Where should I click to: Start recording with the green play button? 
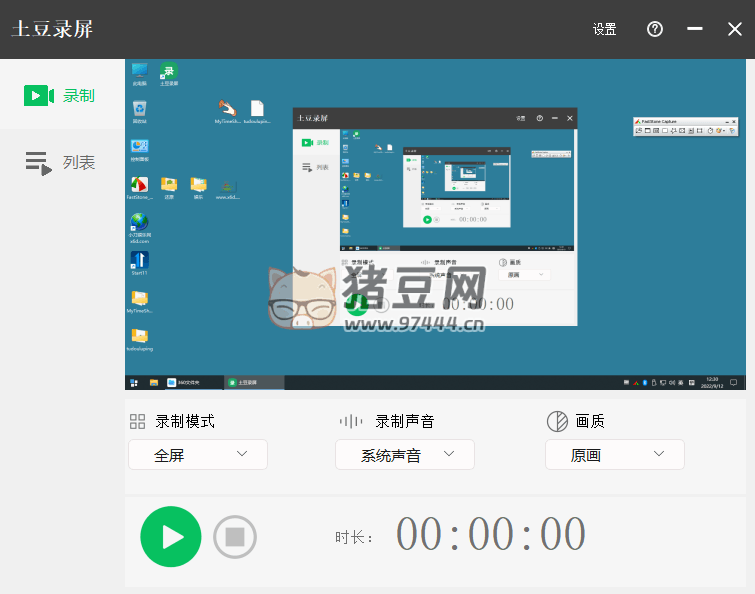[x=171, y=537]
